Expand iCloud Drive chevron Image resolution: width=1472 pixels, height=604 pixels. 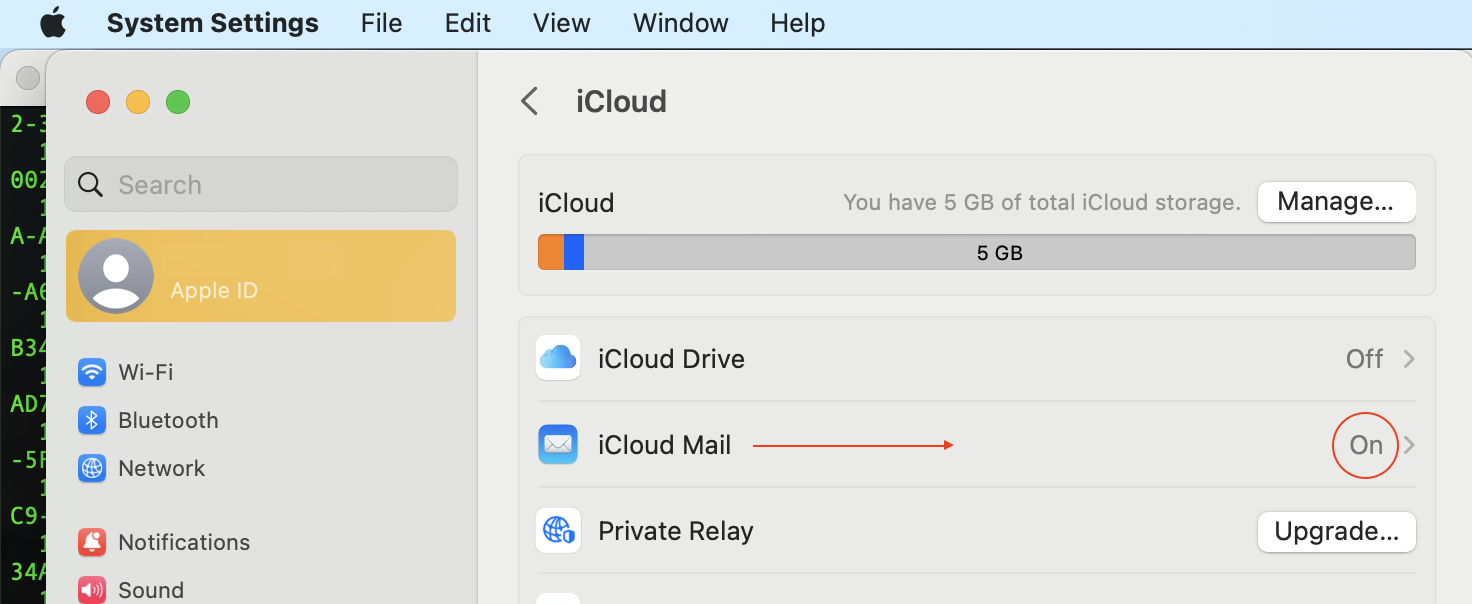point(1409,359)
